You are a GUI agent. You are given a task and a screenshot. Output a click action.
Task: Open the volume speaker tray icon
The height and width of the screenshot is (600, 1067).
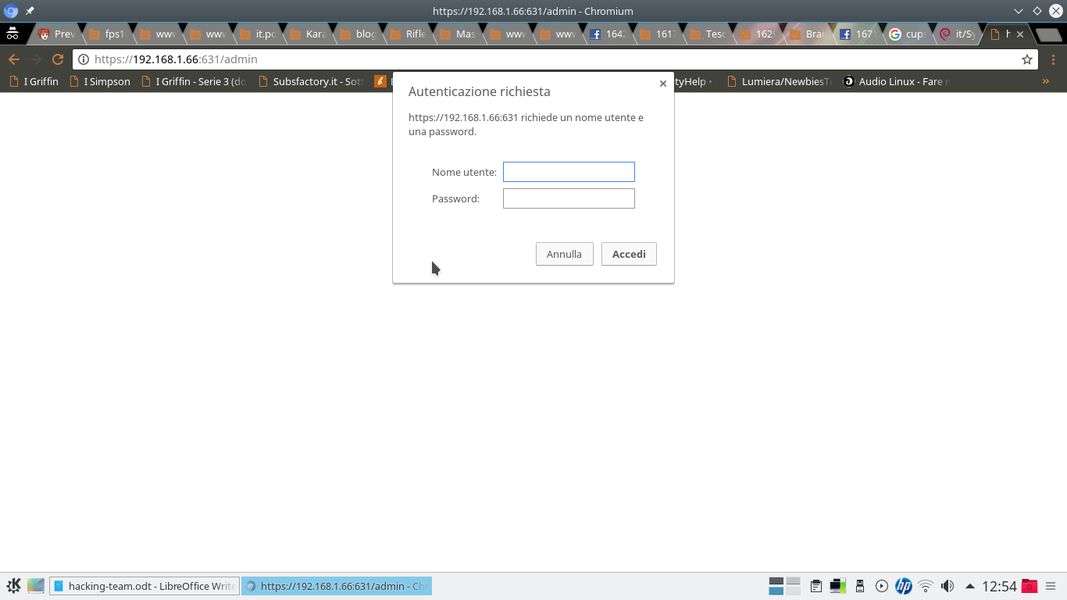[947, 586]
